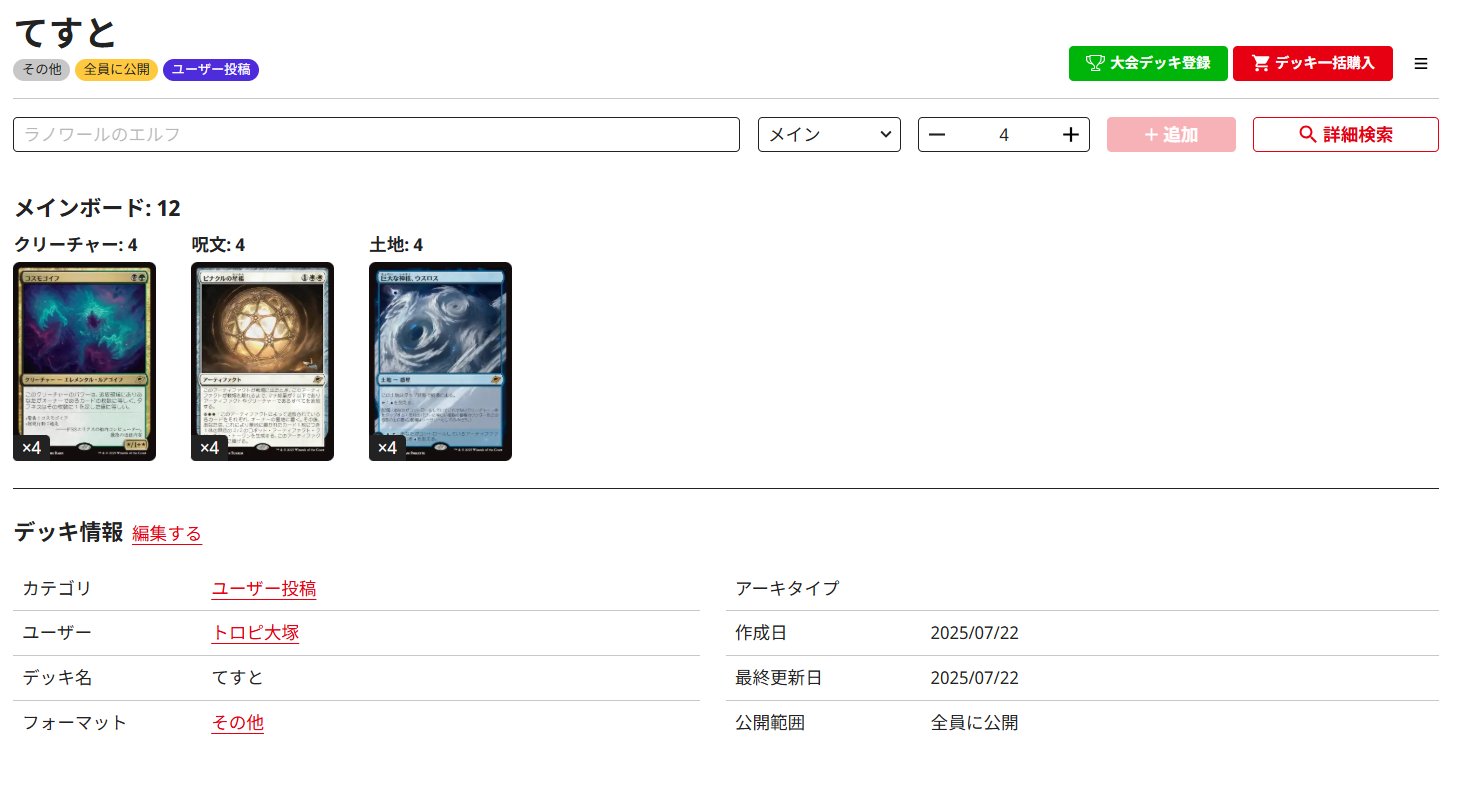Open 詳細検索 advanced search
Screen dimensions: 1467x806
pyautogui.click(x=1346, y=135)
